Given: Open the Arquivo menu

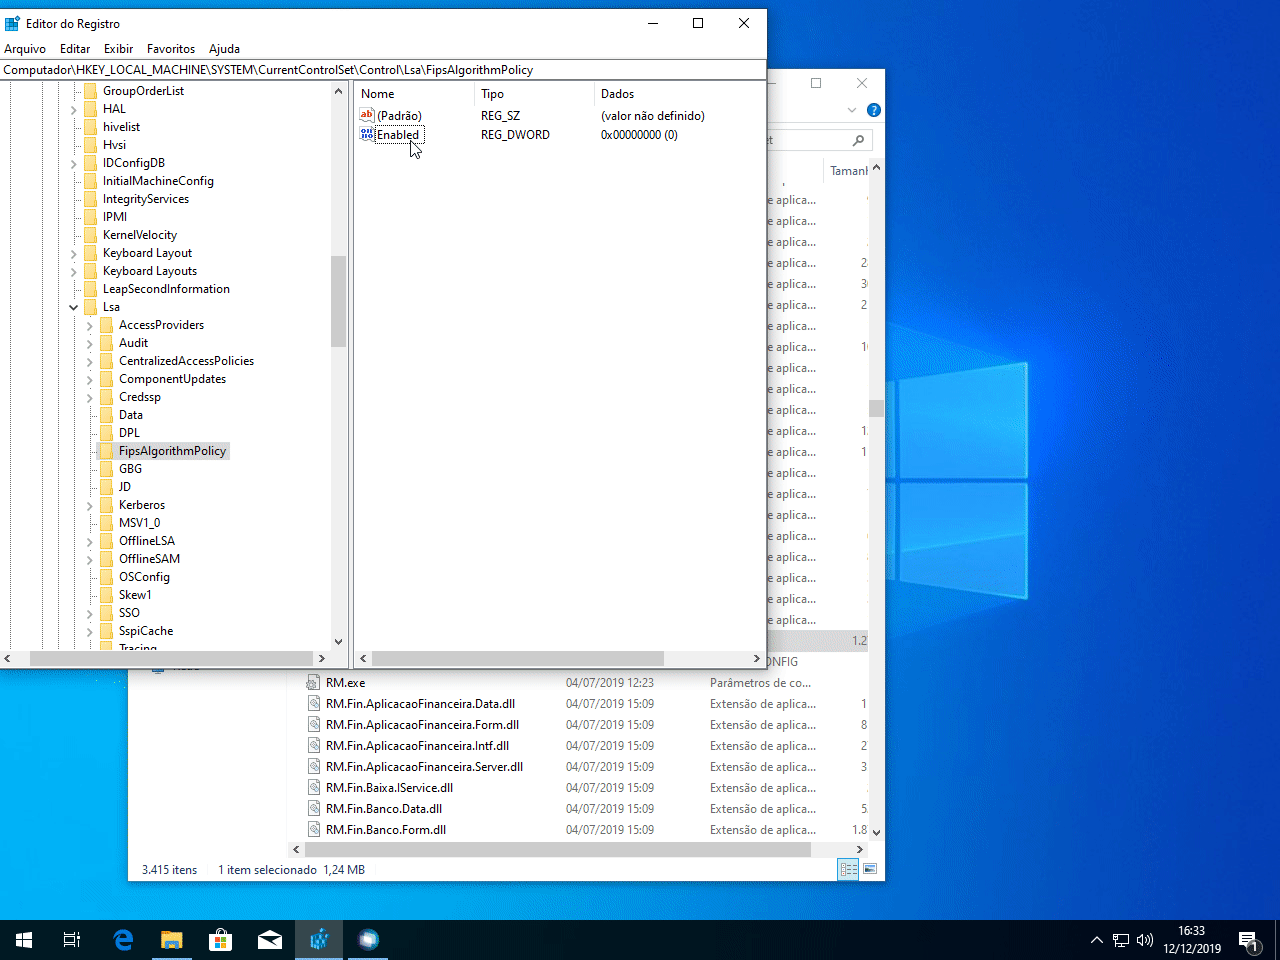Looking at the screenshot, I should click(x=25, y=48).
